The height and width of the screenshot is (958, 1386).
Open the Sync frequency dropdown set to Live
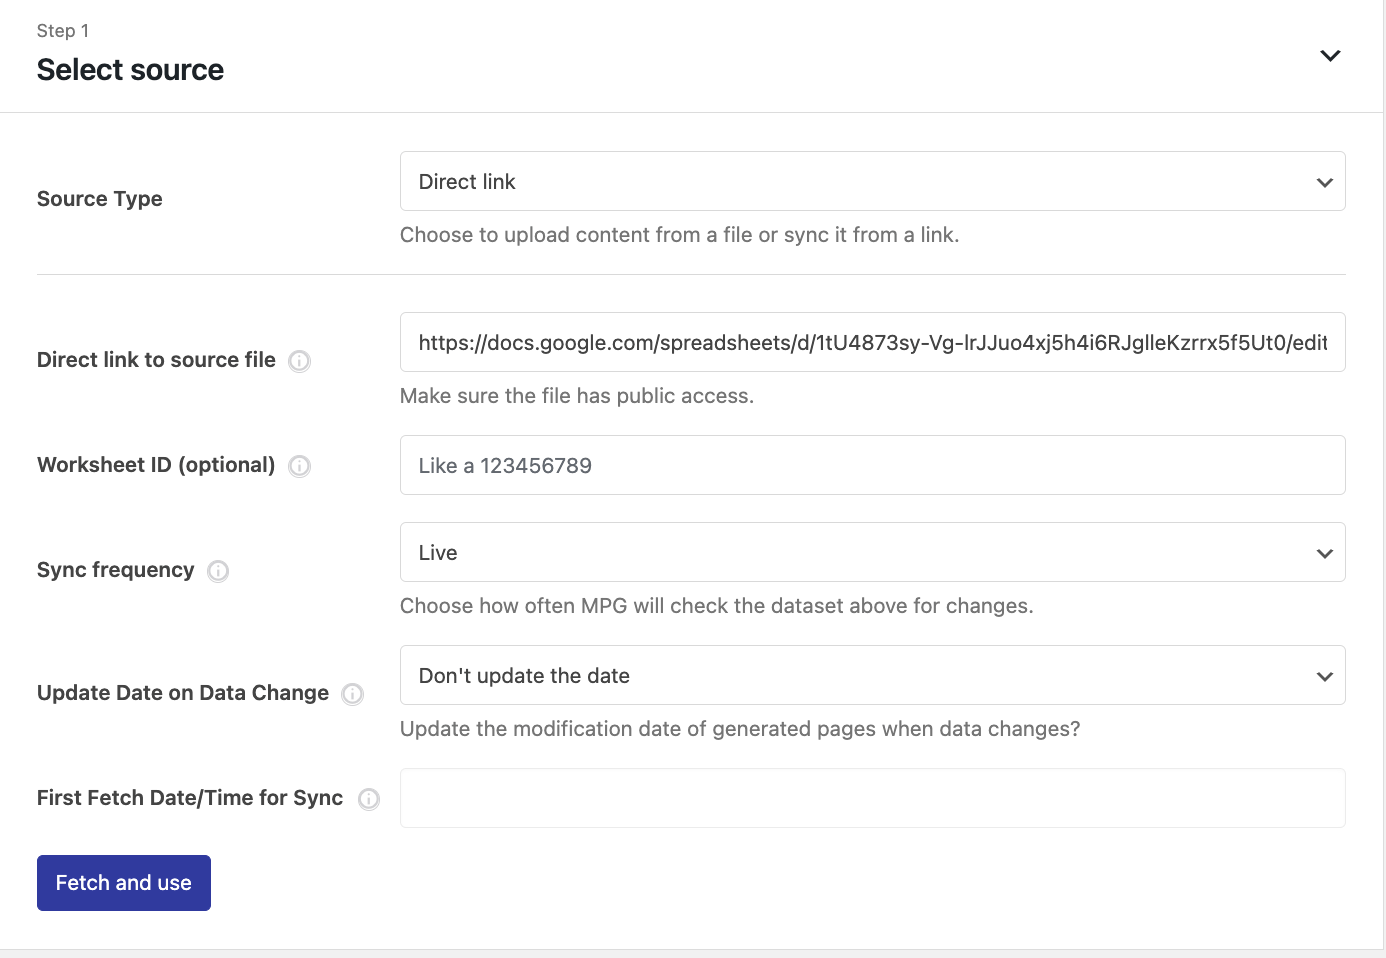pyautogui.click(x=871, y=553)
